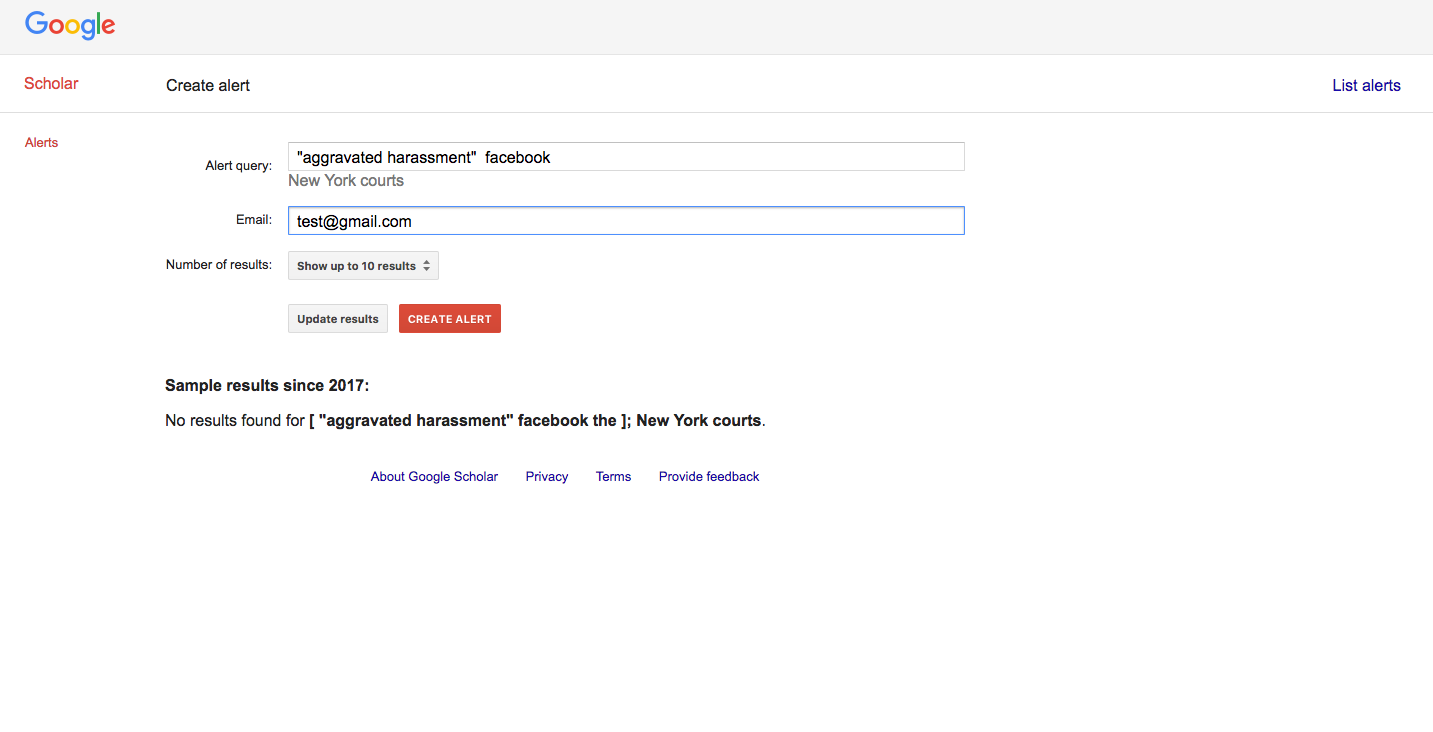This screenshot has height=732, width=1433.
Task: Open the About Google Scholar link
Action: coord(434,476)
